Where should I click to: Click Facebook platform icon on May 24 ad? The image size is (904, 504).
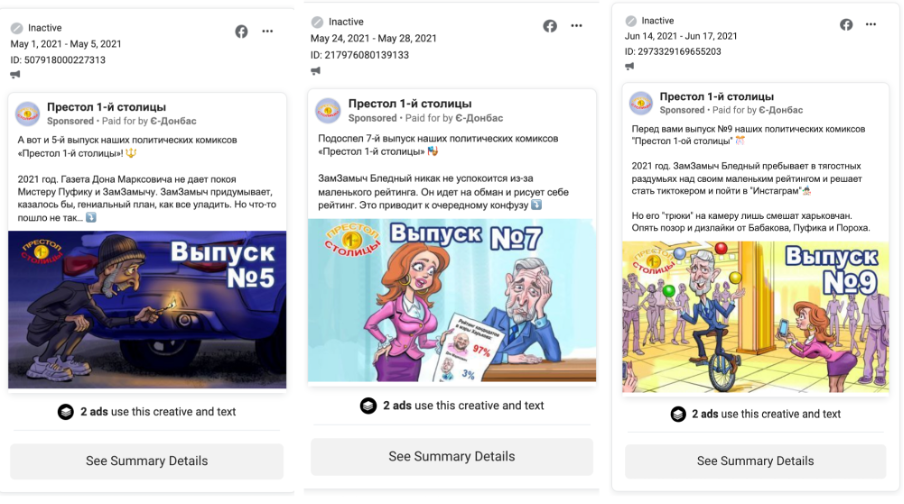(x=550, y=26)
